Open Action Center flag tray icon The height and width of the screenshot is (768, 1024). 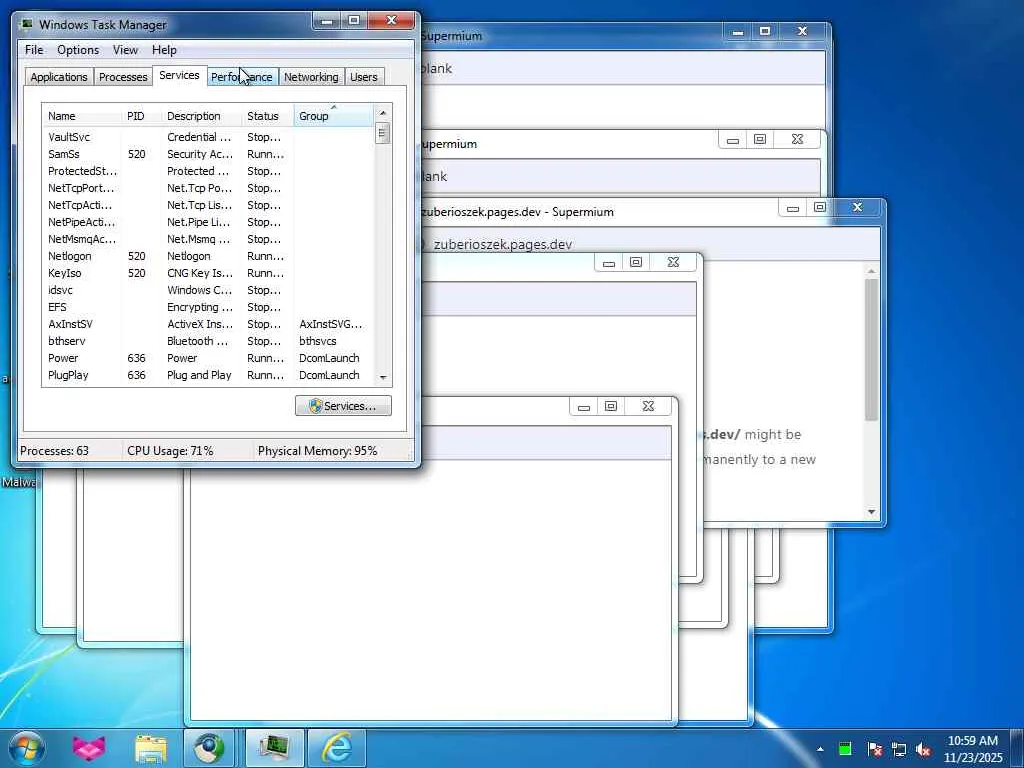874,749
